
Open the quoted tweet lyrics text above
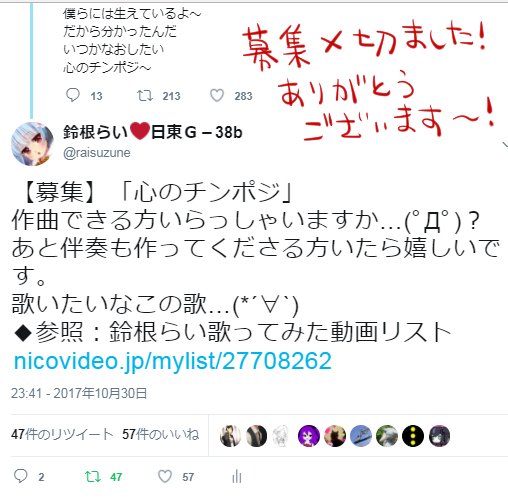tap(132, 41)
